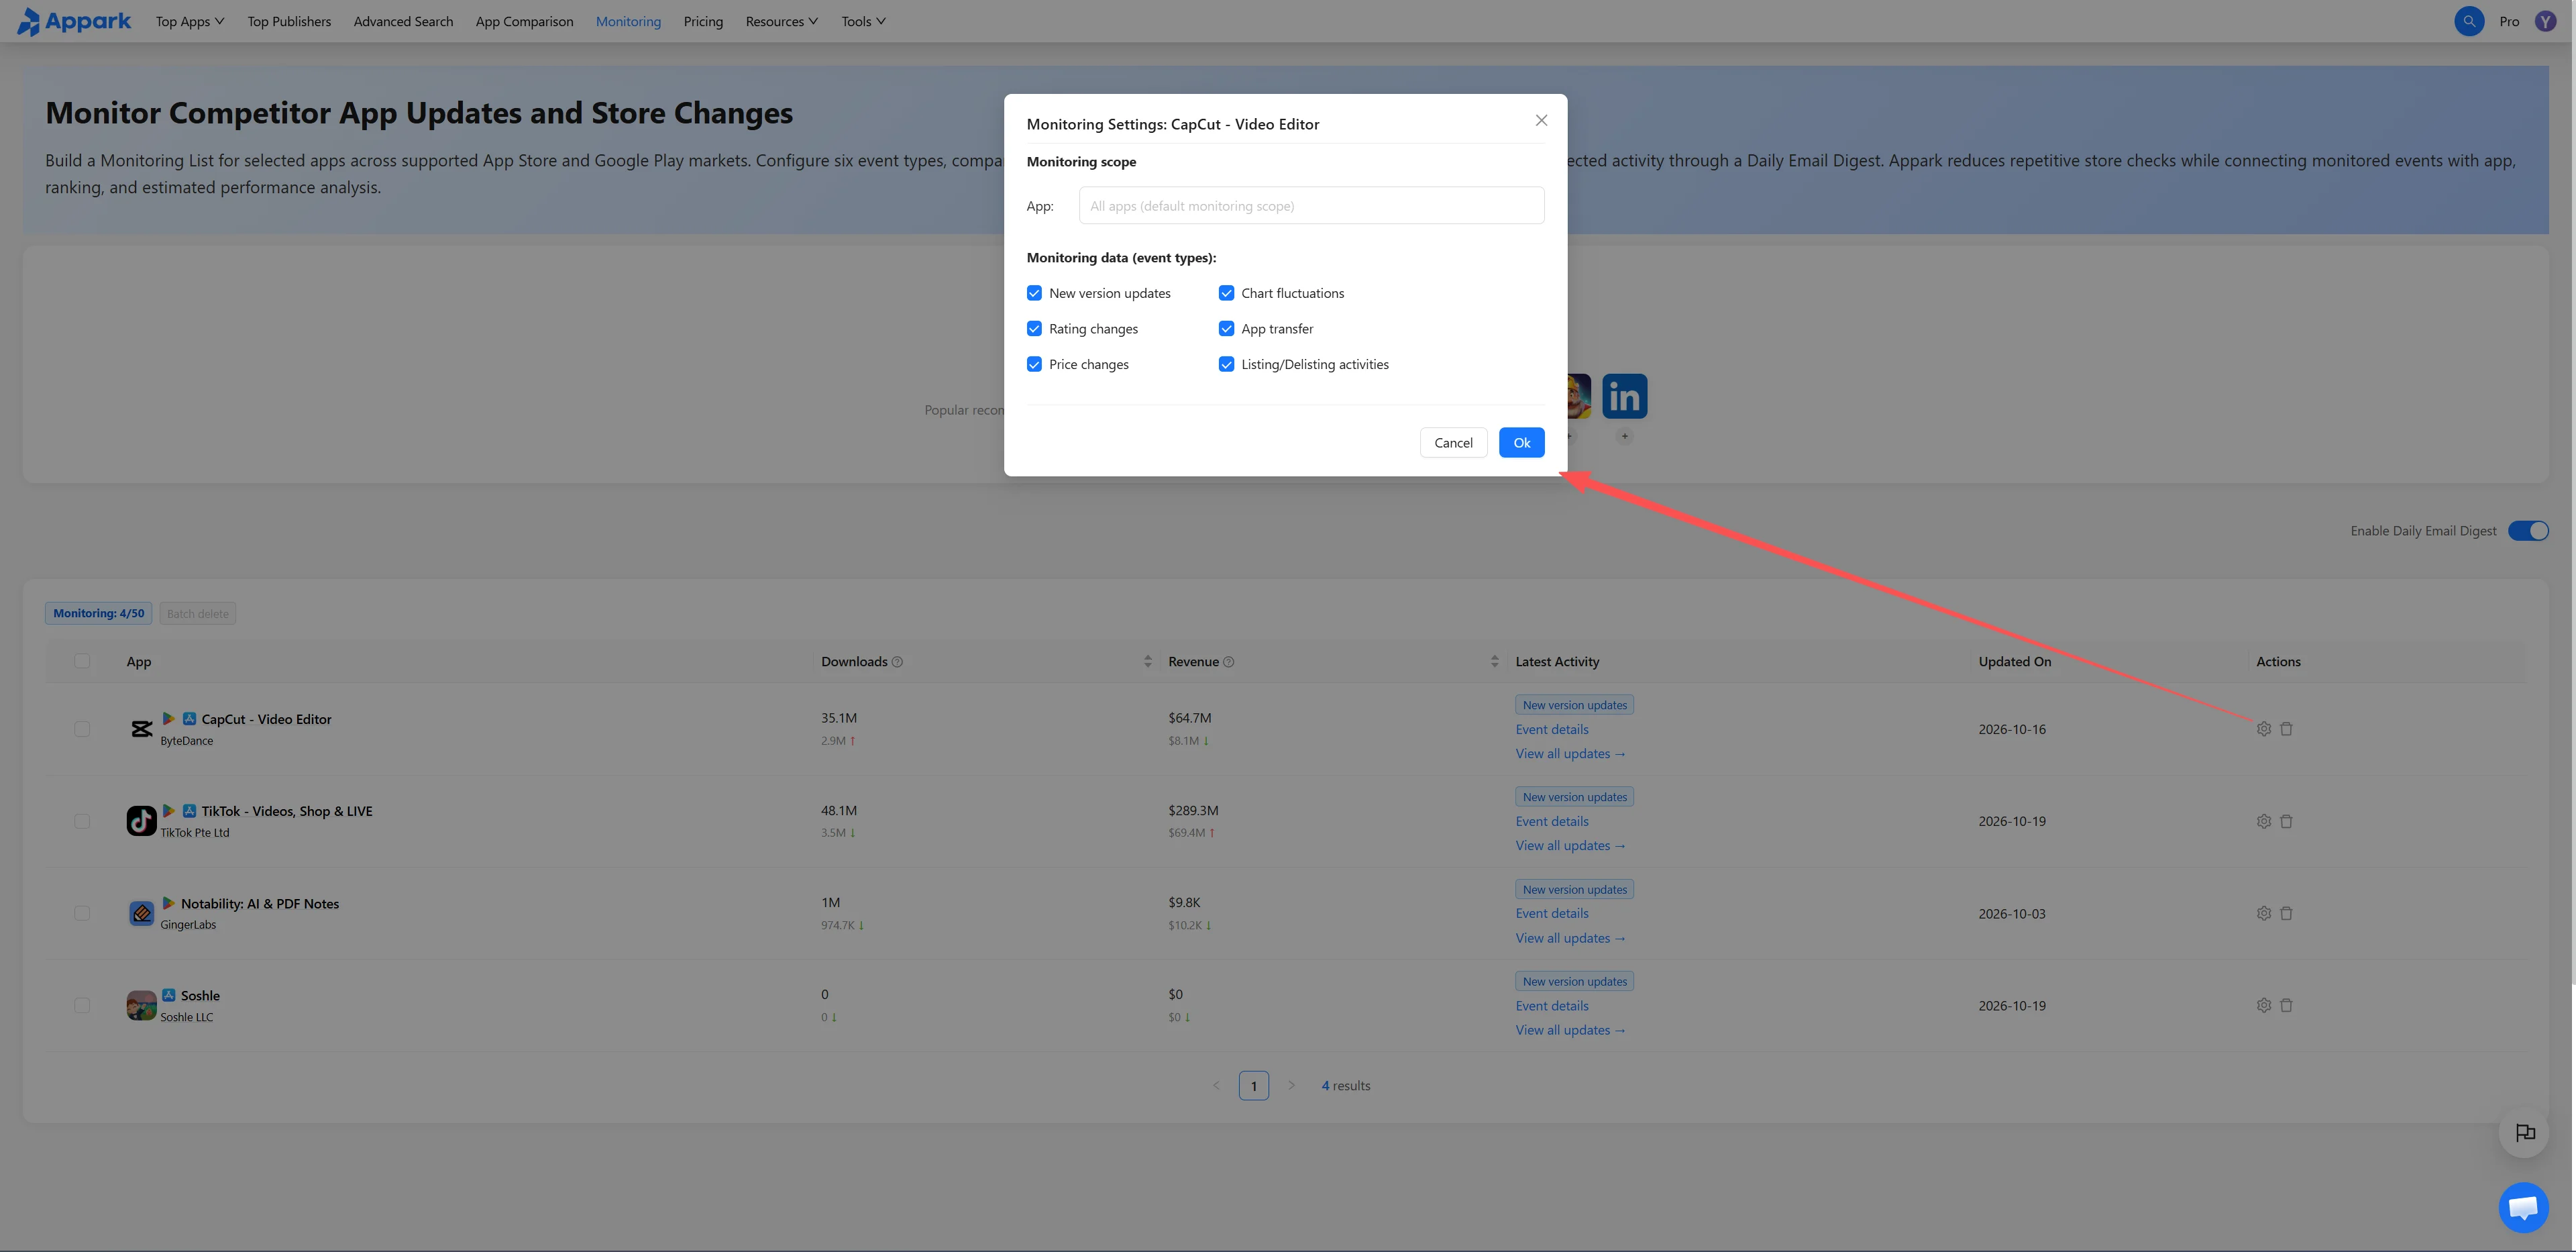Open settings gear for TikTok row
Screen dimensions: 2576x1252
coord(2264,821)
